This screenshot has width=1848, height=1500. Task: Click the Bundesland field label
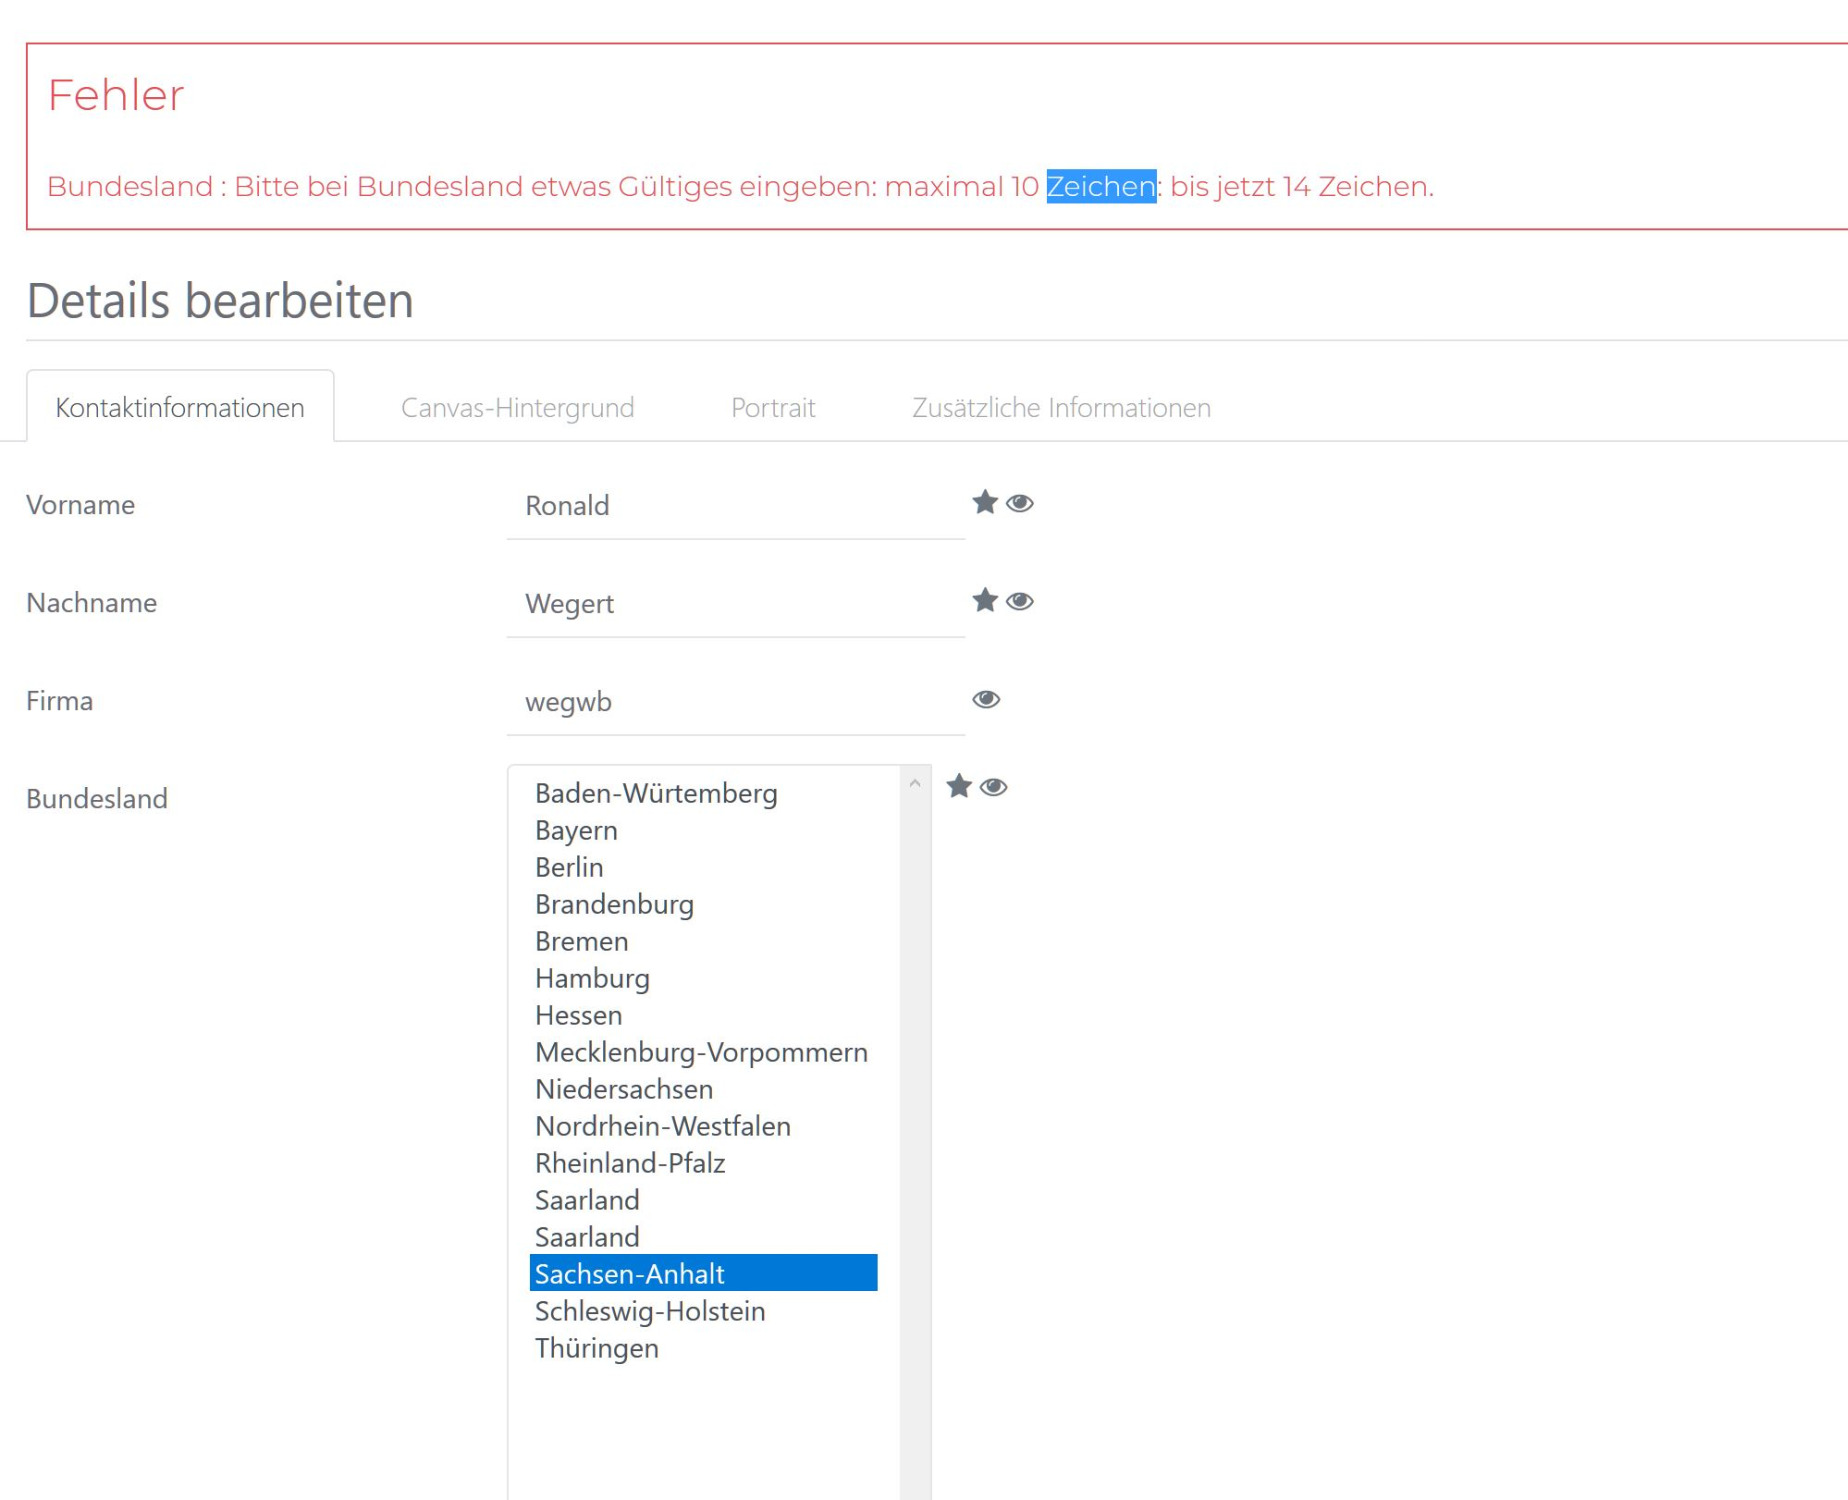tap(97, 799)
